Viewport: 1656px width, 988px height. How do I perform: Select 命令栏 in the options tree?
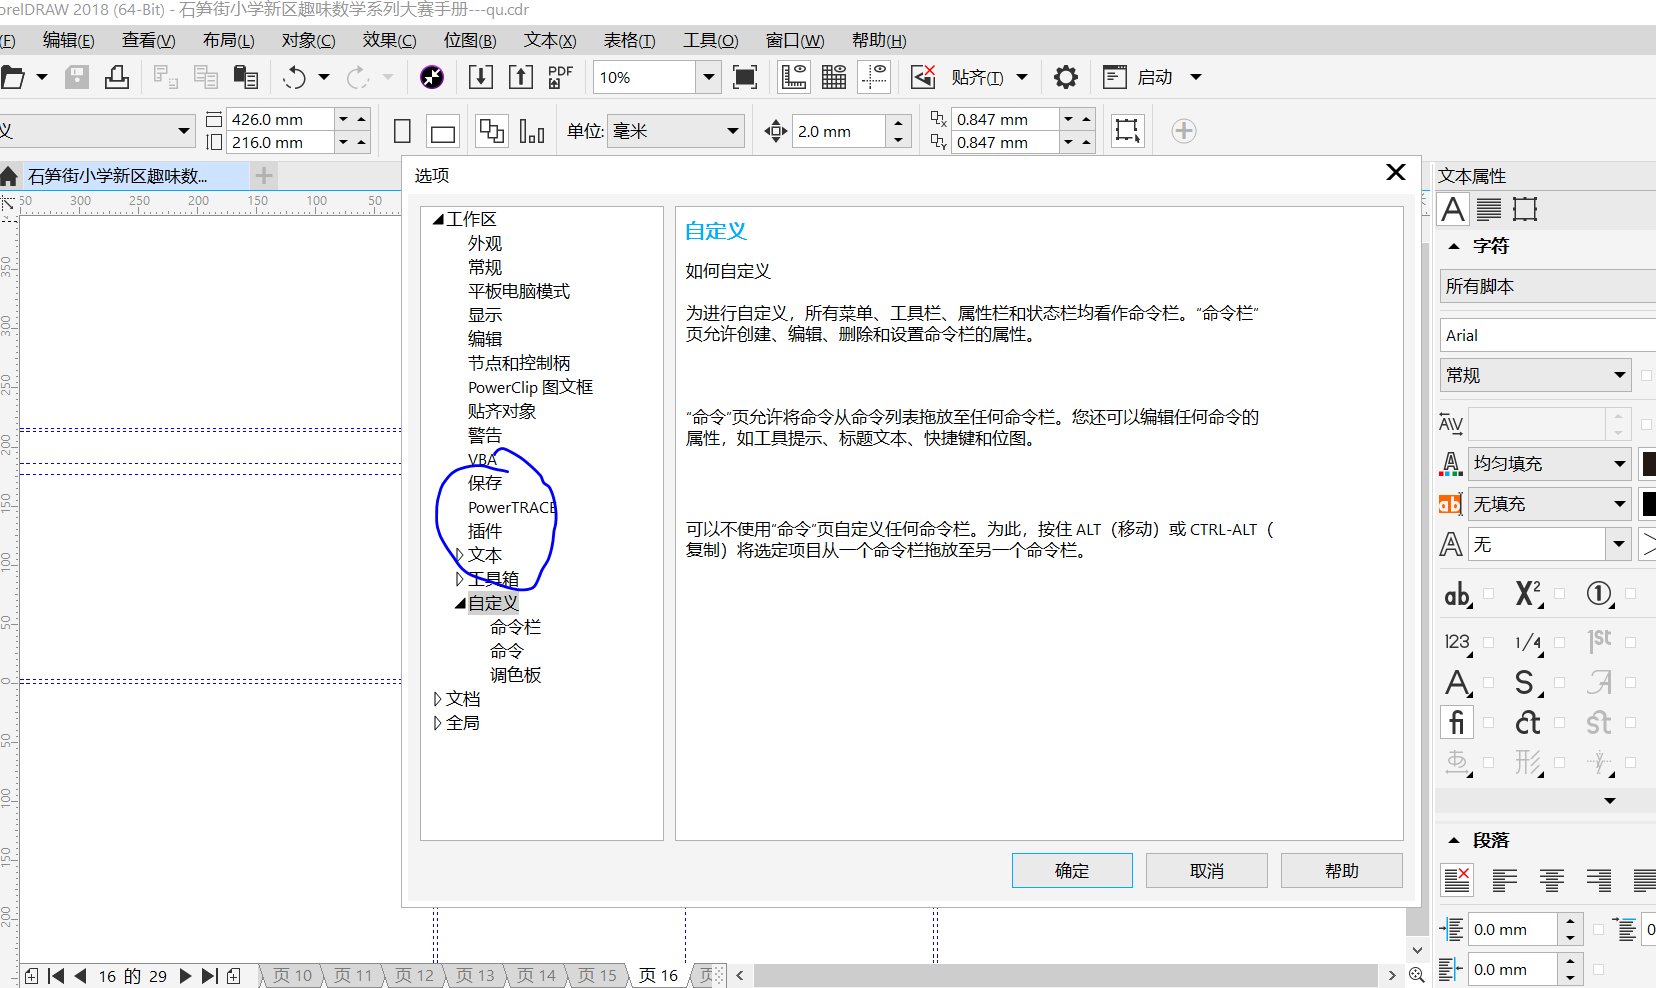pyautogui.click(x=515, y=627)
